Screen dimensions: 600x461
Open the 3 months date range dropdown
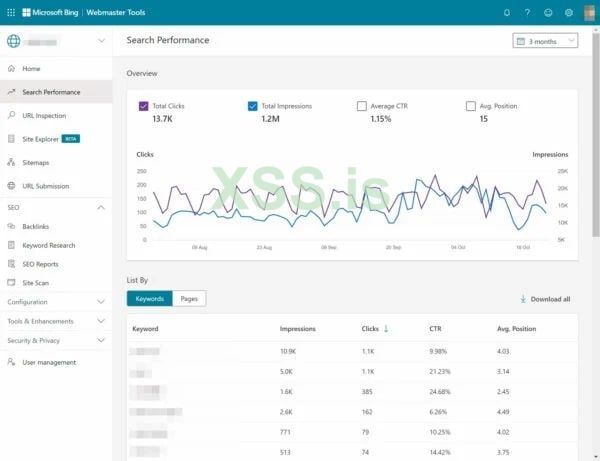coord(545,41)
